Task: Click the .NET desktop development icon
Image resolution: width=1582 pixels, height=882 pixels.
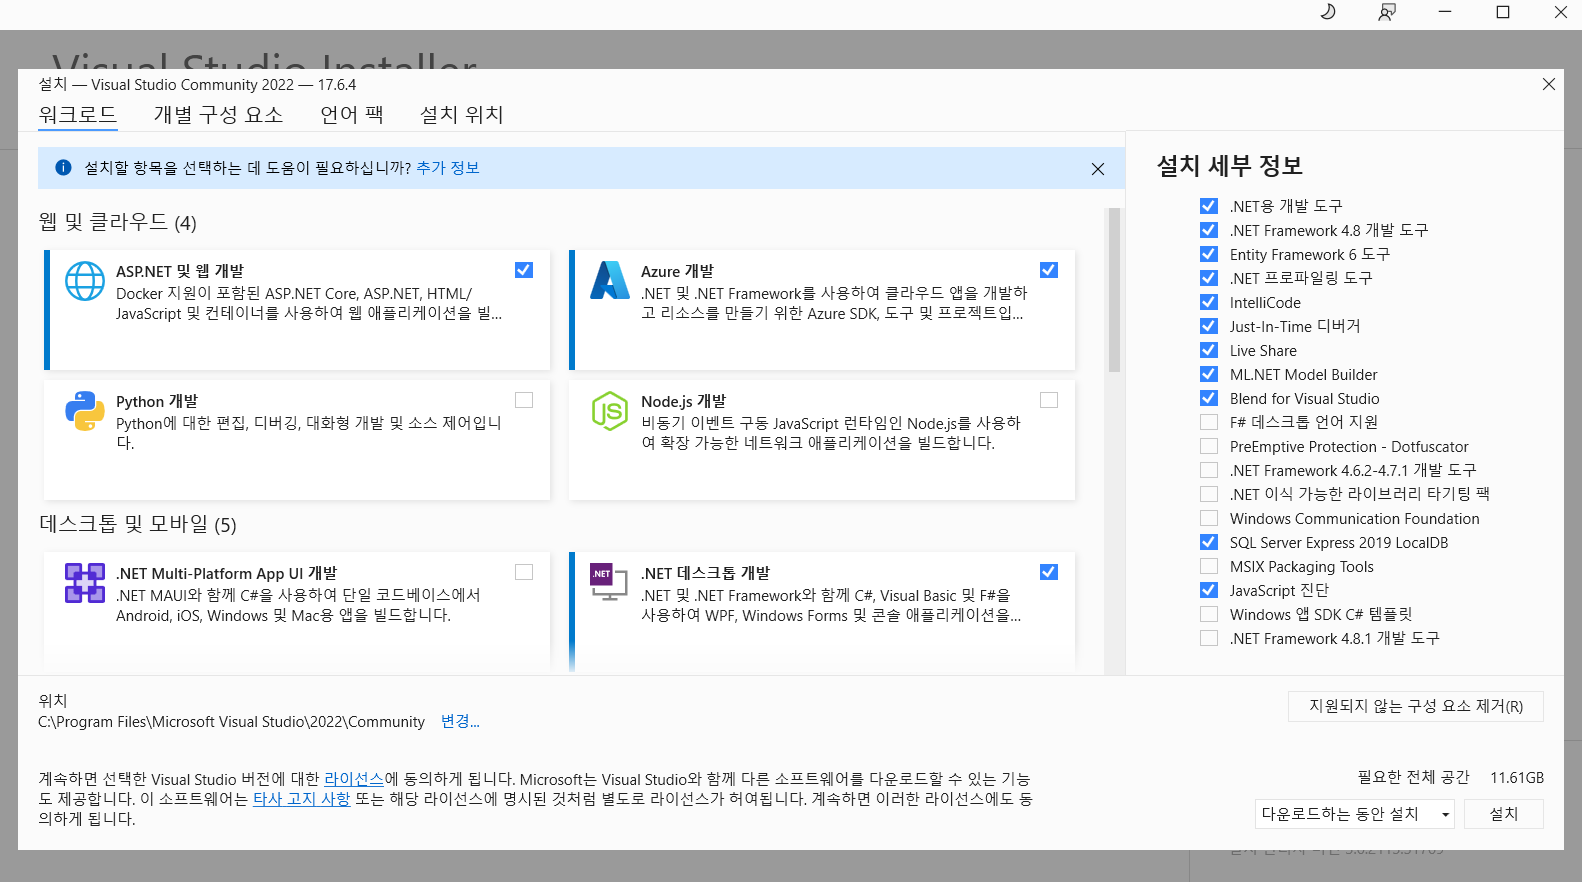Action: (609, 582)
